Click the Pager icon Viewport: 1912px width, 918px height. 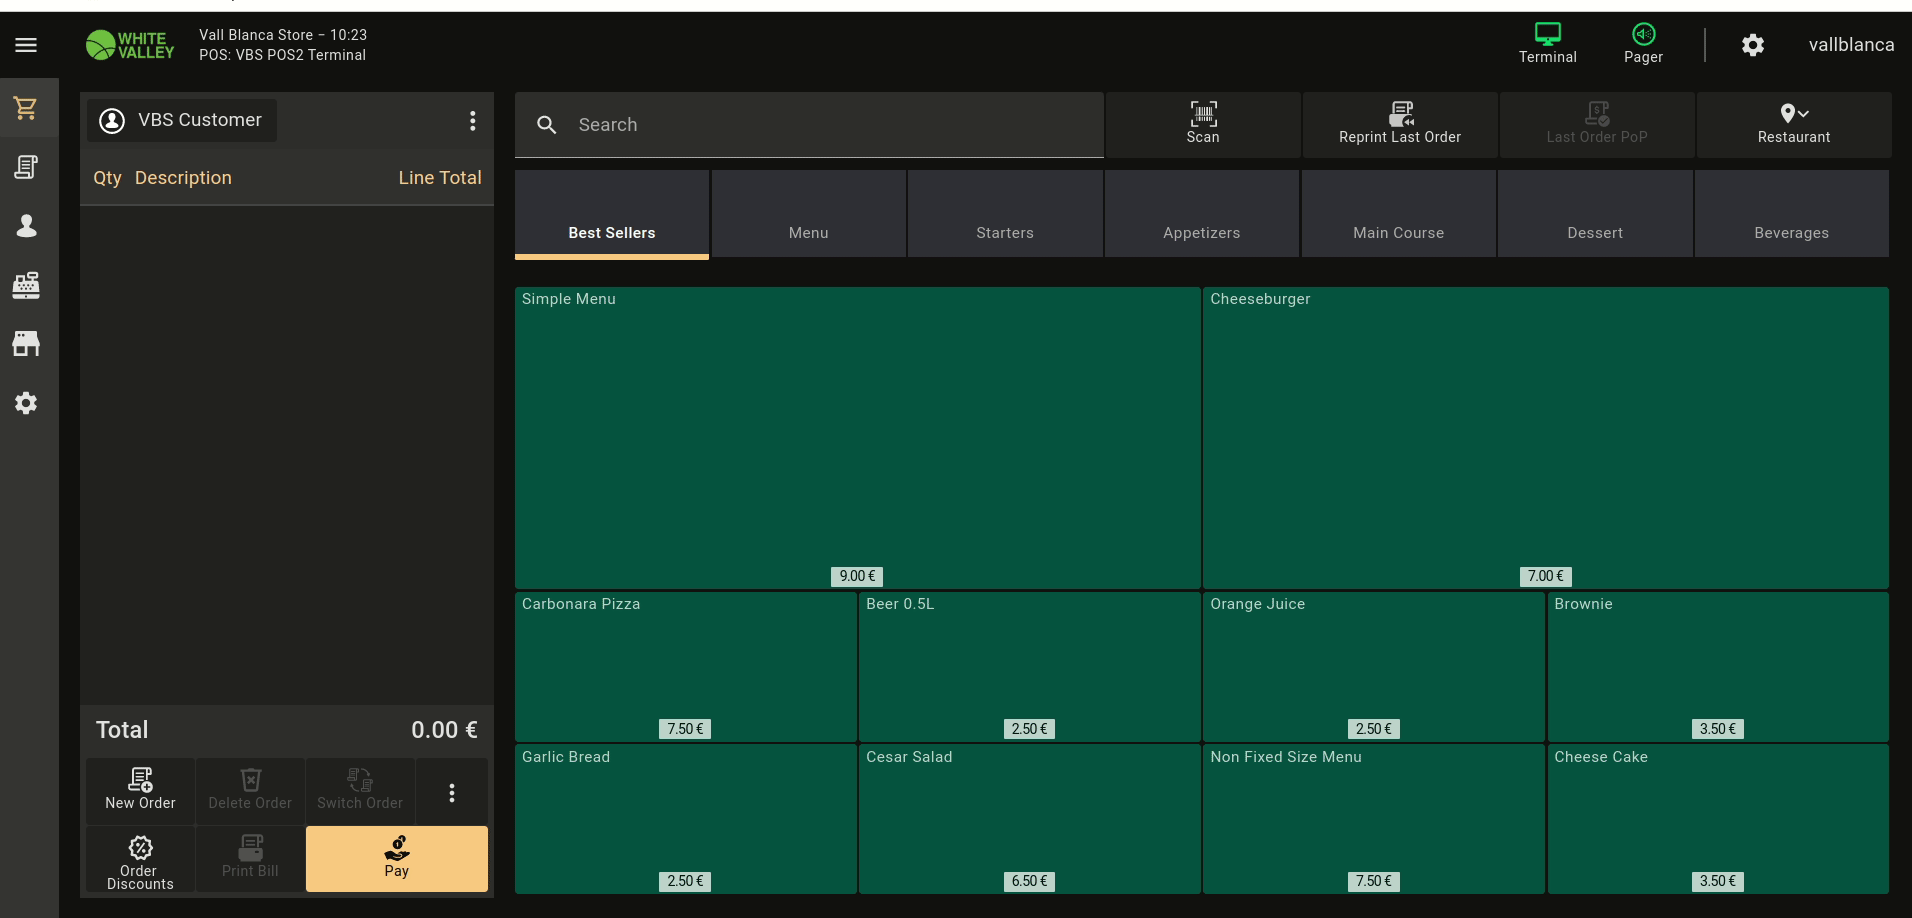[x=1643, y=44]
